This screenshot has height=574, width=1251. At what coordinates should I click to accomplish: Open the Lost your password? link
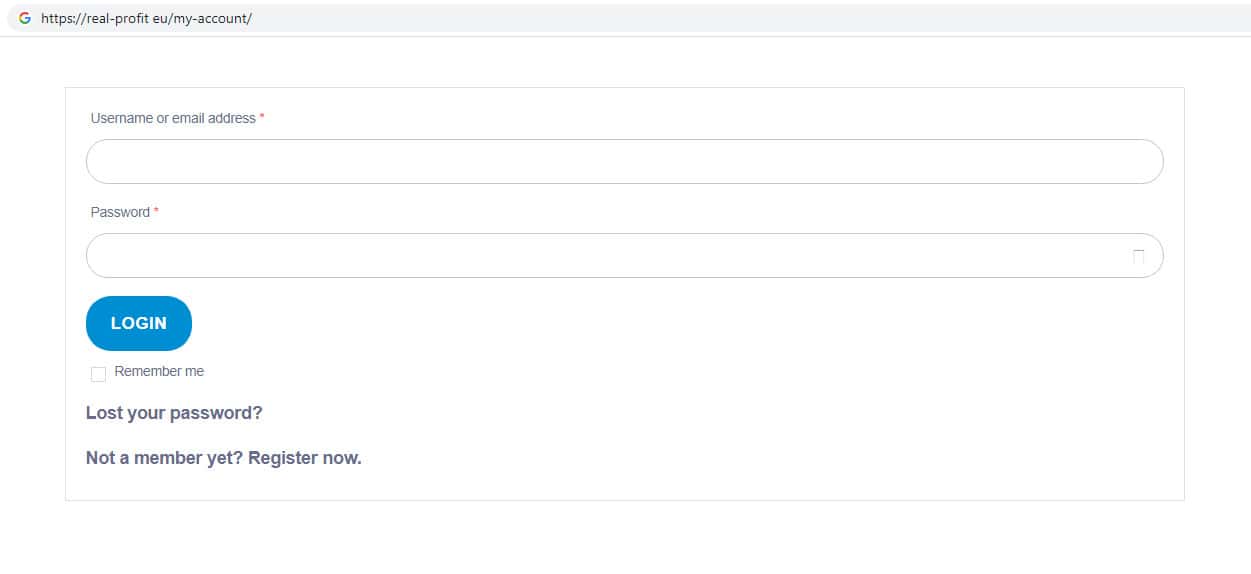click(174, 413)
